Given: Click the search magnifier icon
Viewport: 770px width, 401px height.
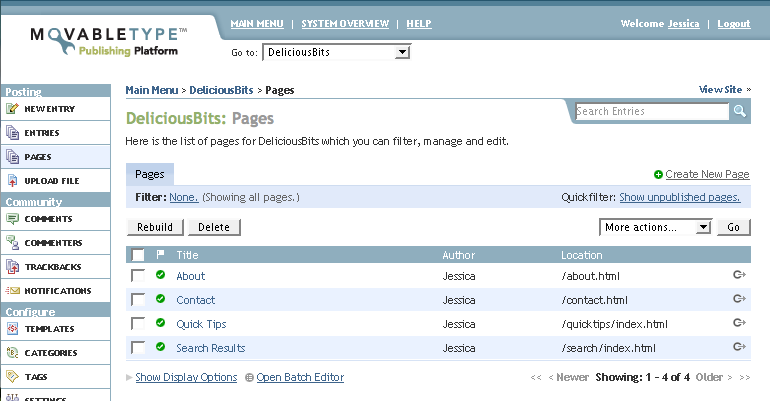Looking at the screenshot, I should pos(740,112).
